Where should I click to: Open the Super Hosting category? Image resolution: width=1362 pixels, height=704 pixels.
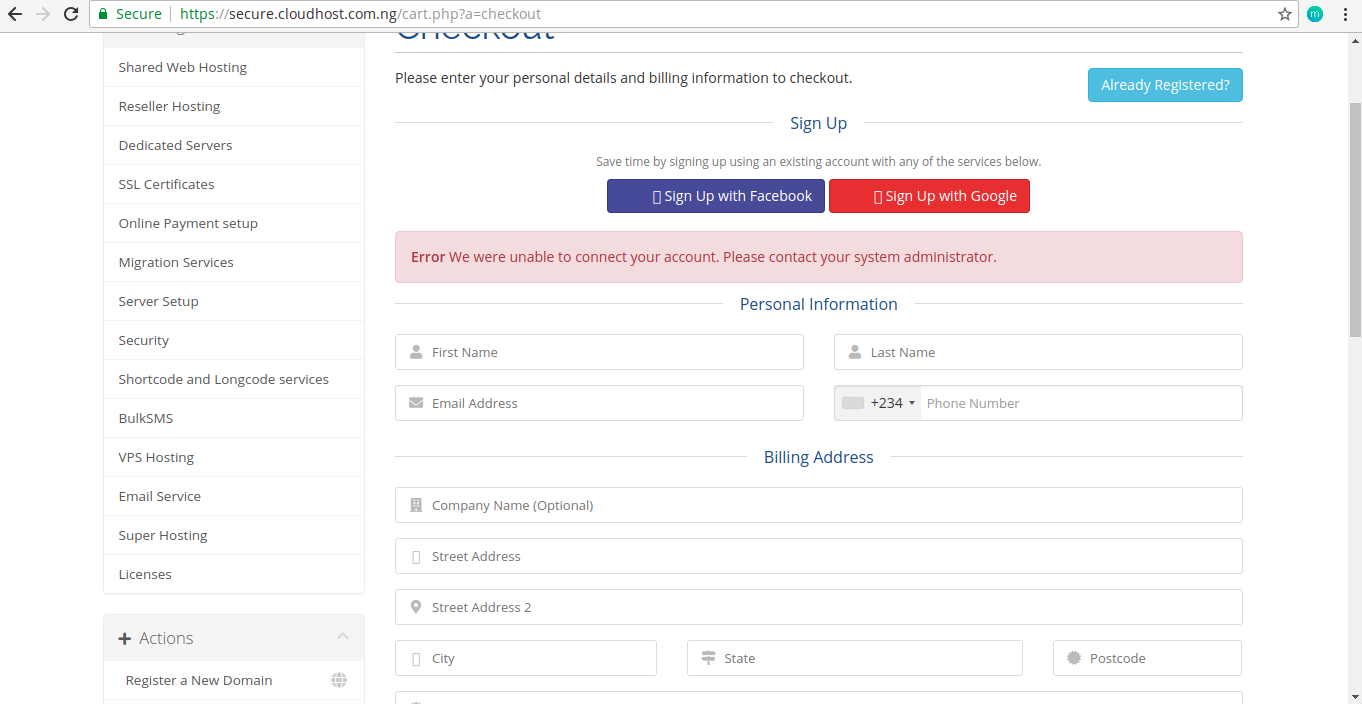[234, 535]
